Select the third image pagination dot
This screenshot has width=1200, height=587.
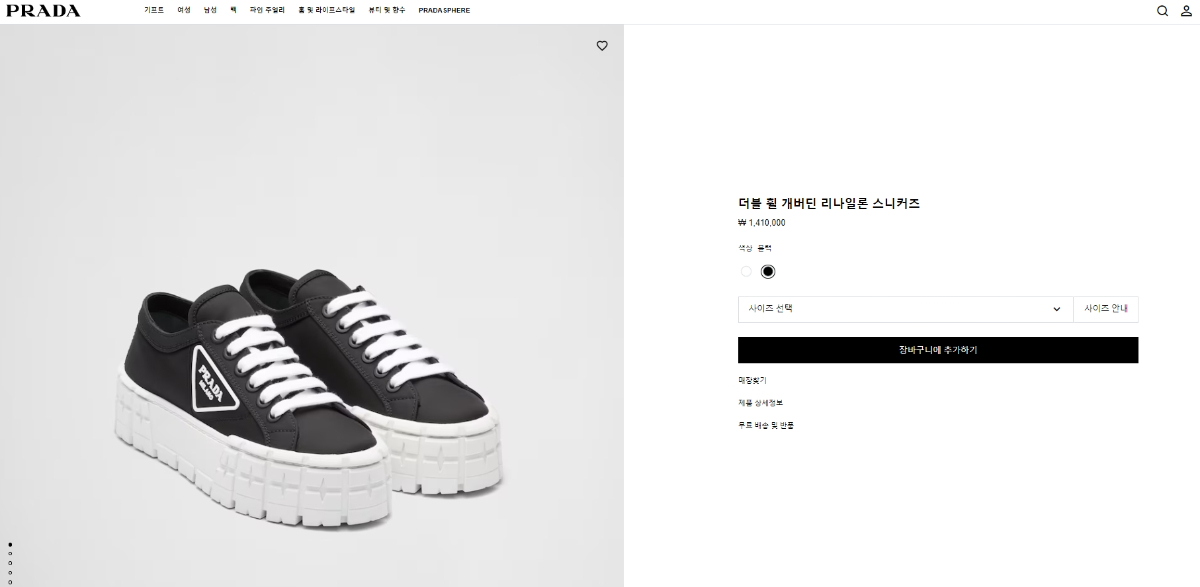click(10, 563)
